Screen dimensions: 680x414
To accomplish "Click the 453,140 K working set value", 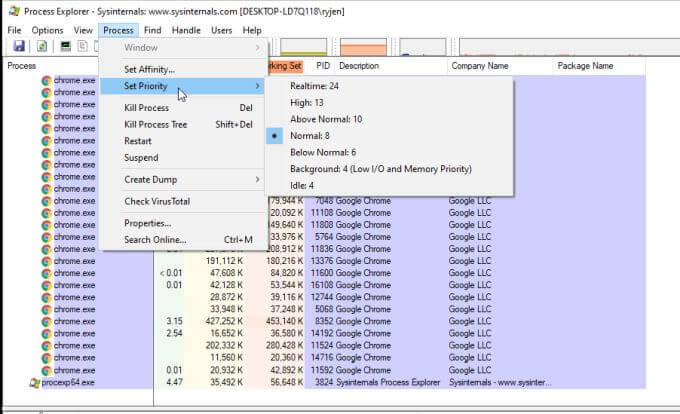I will pyautogui.click(x=285, y=322).
